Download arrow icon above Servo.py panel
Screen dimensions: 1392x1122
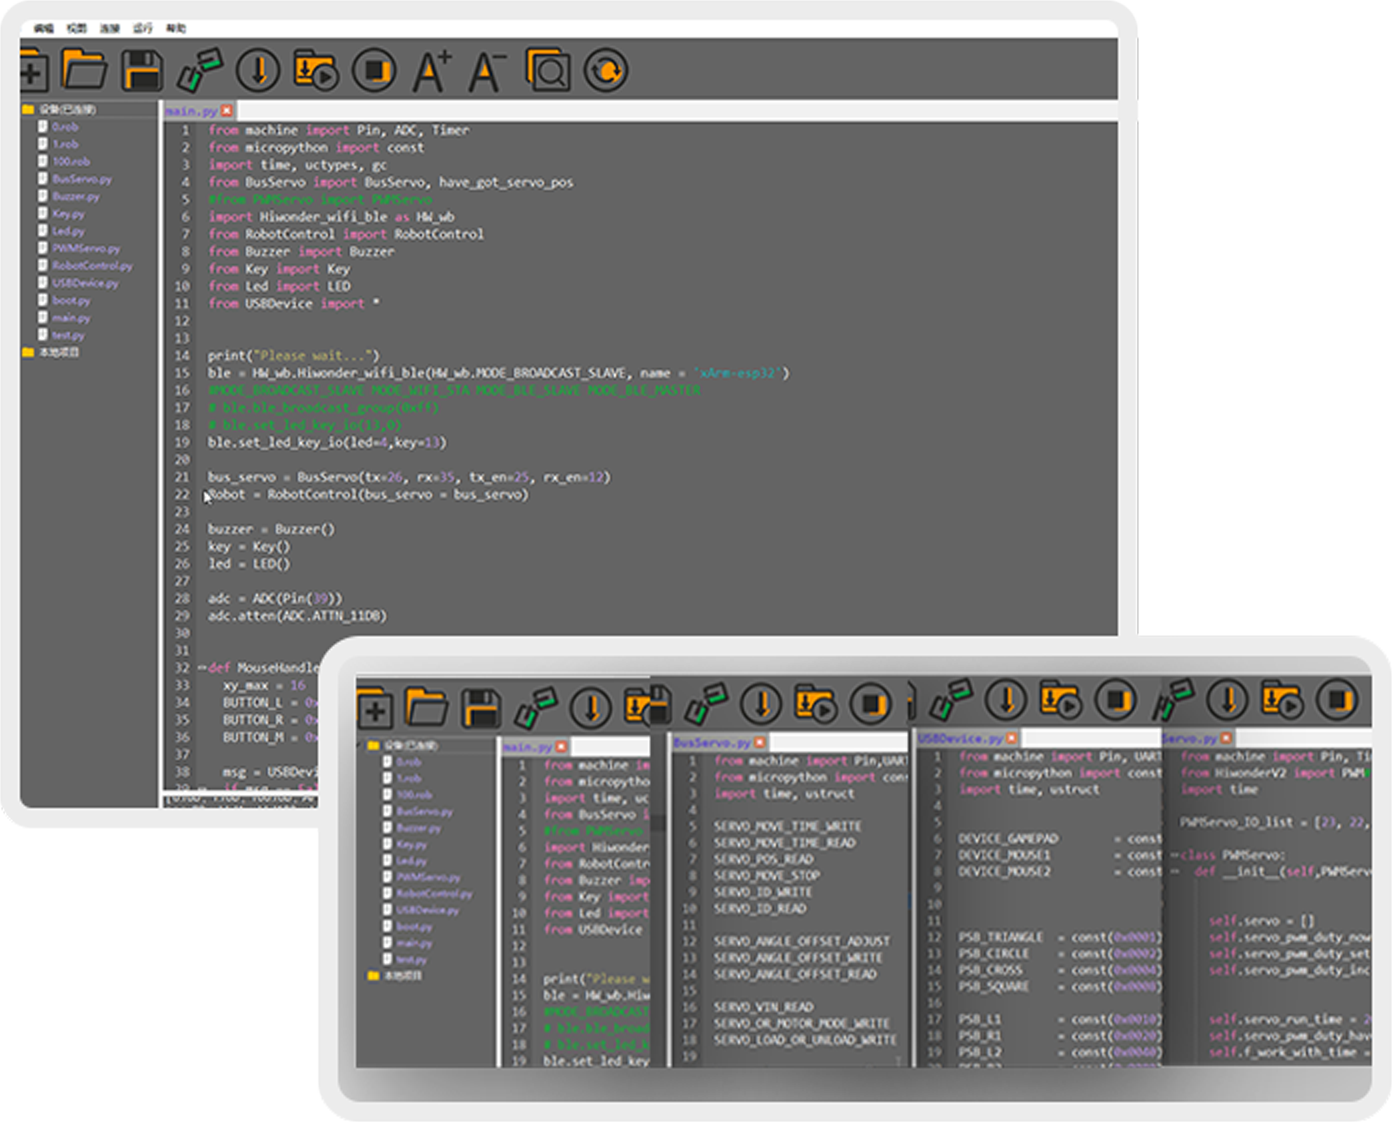coord(1228,700)
